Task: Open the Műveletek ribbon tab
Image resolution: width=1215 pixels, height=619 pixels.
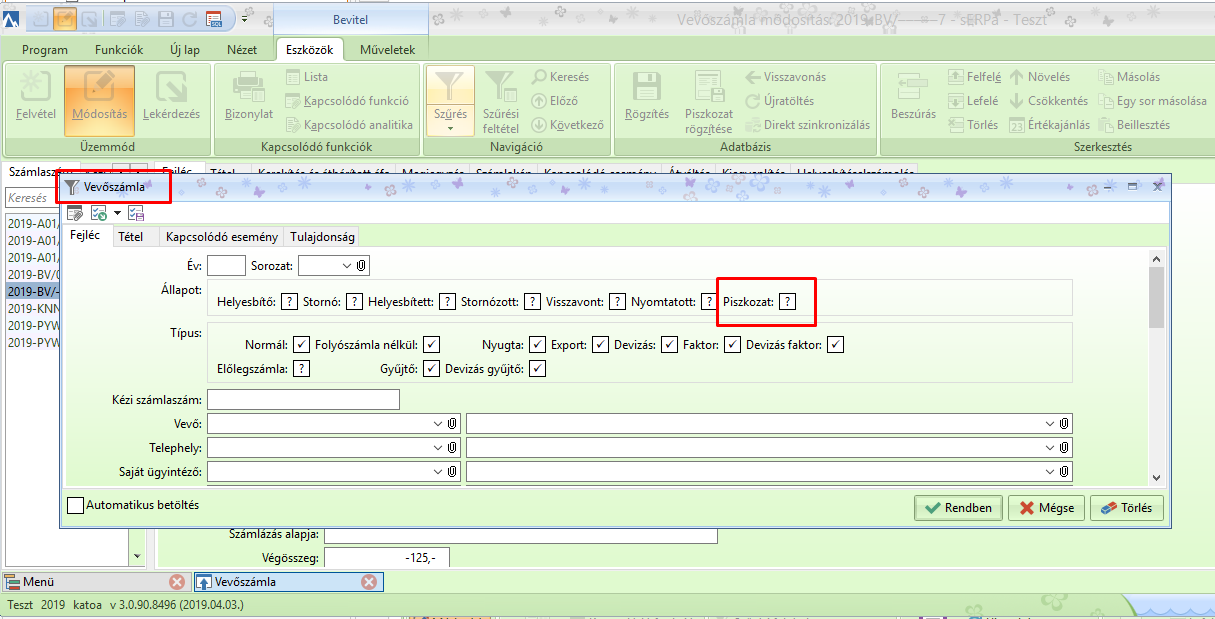Action: (387, 50)
